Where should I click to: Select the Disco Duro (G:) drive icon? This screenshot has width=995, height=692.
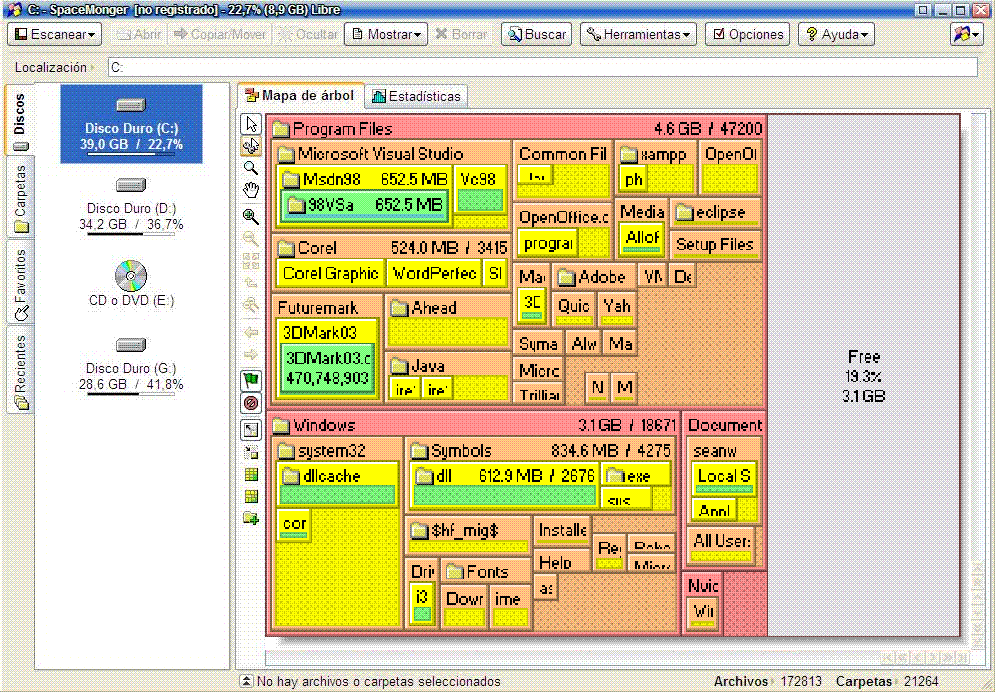[131, 344]
